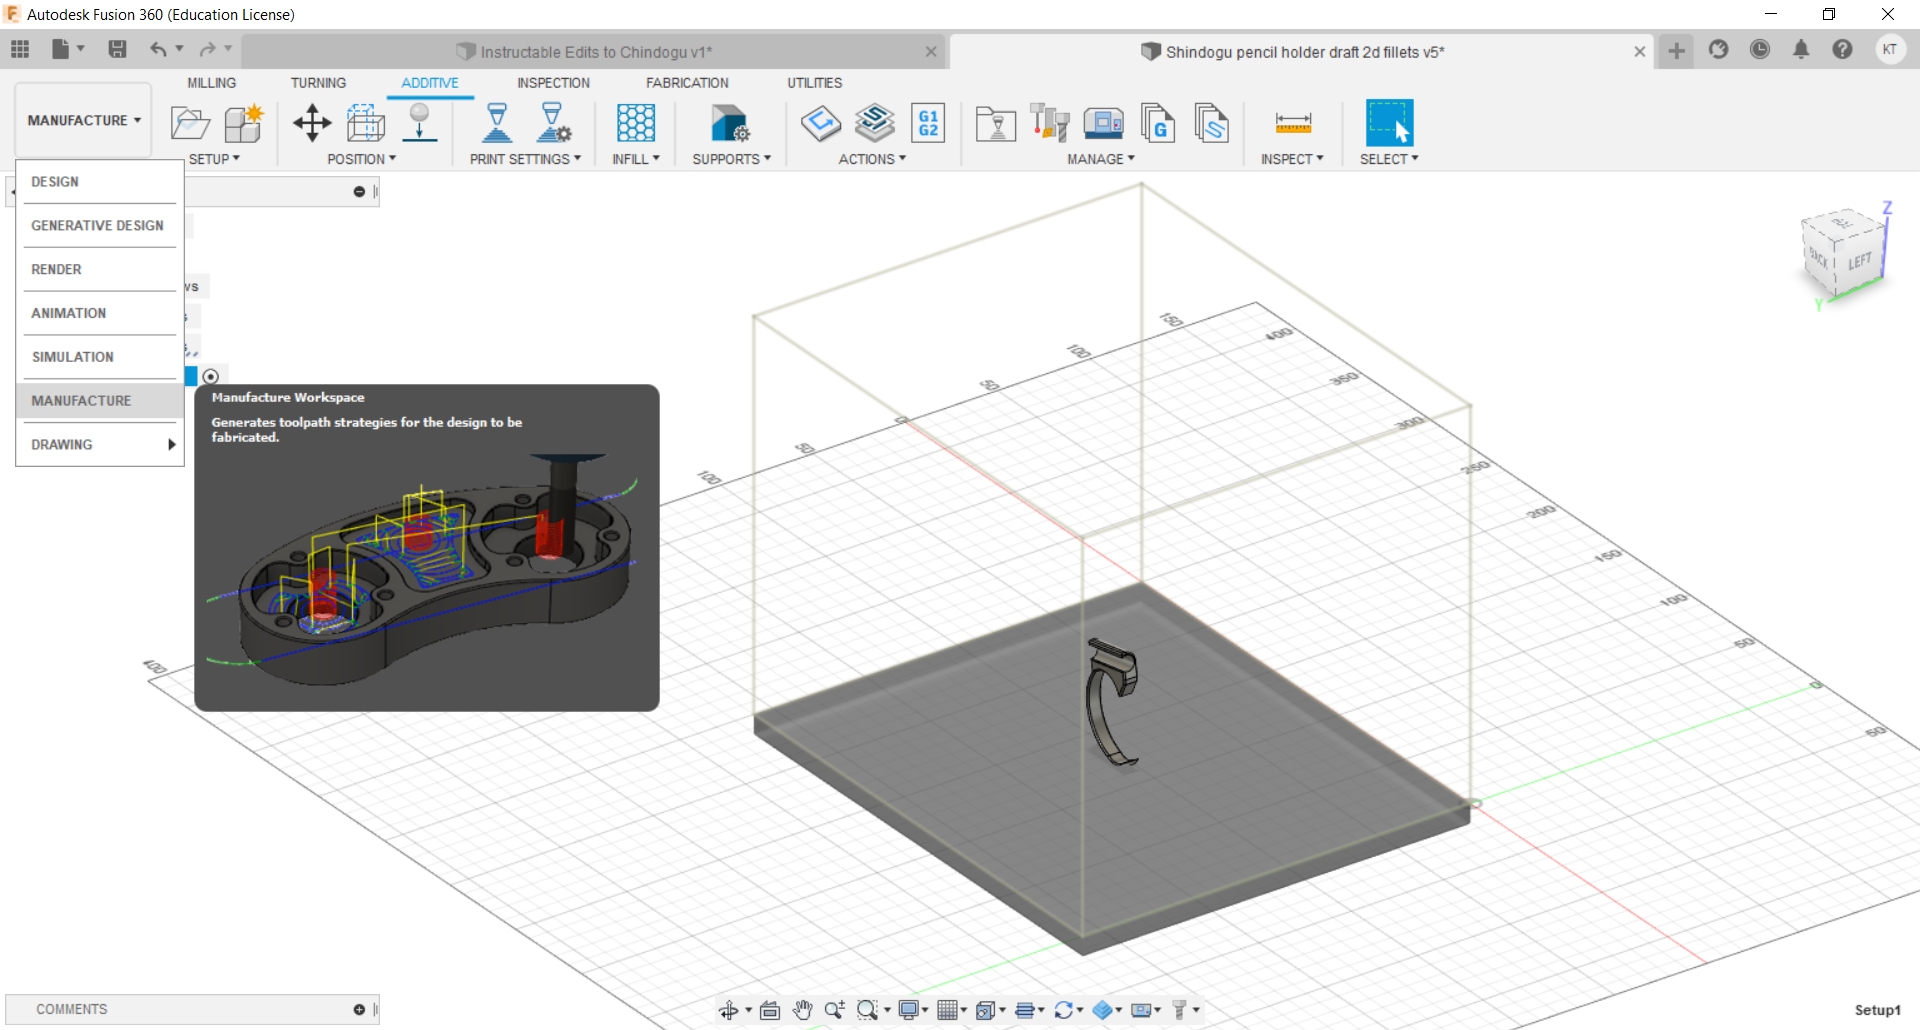Switch to the MILLING tab

click(x=211, y=83)
